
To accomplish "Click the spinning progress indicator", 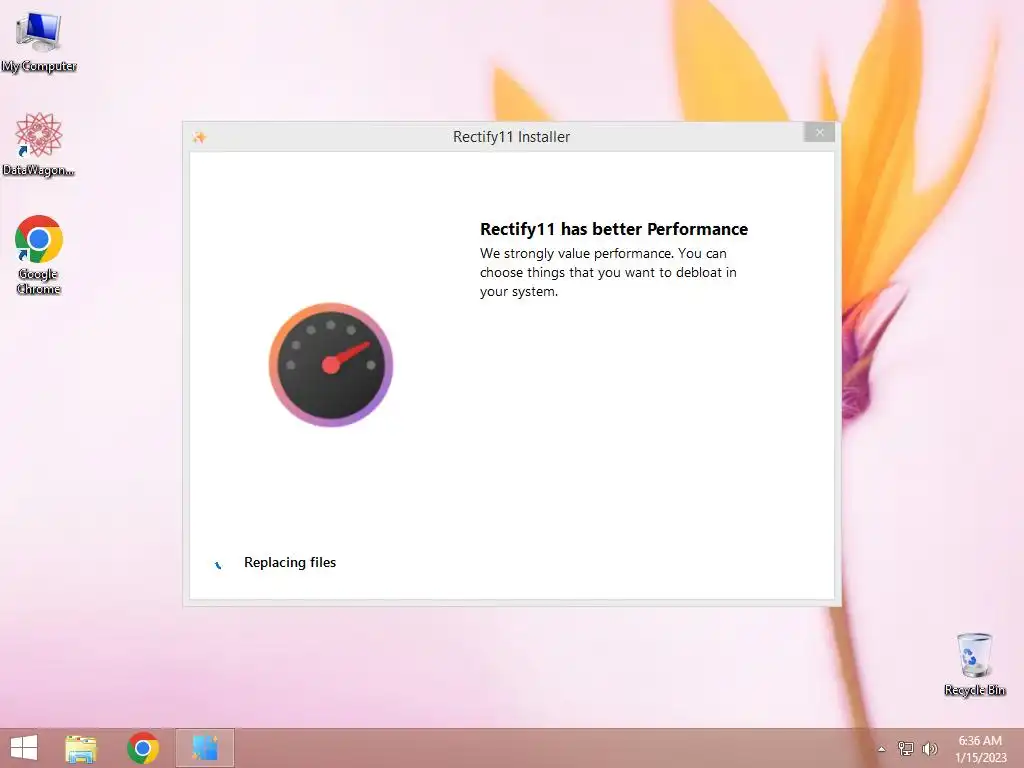I will tap(218, 564).
